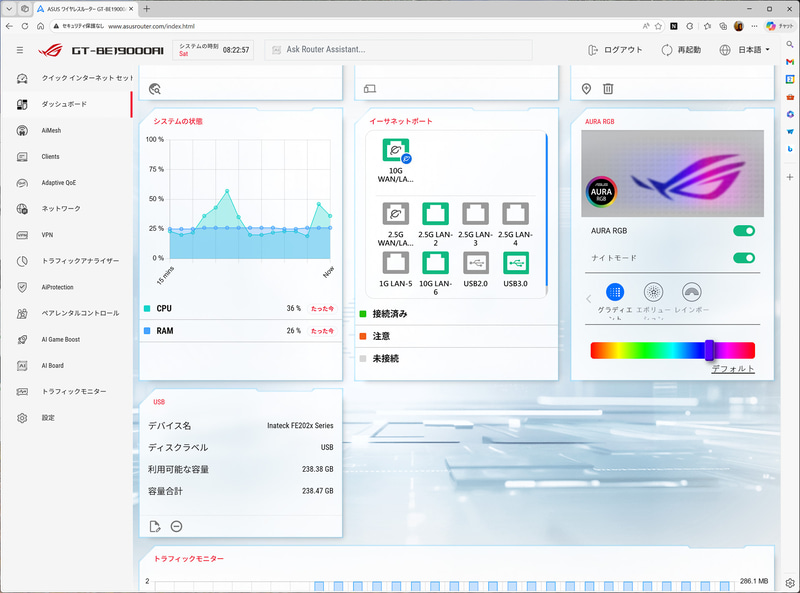Select the レインボー lighting effect
This screenshot has height=593, width=800.
[692, 292]
